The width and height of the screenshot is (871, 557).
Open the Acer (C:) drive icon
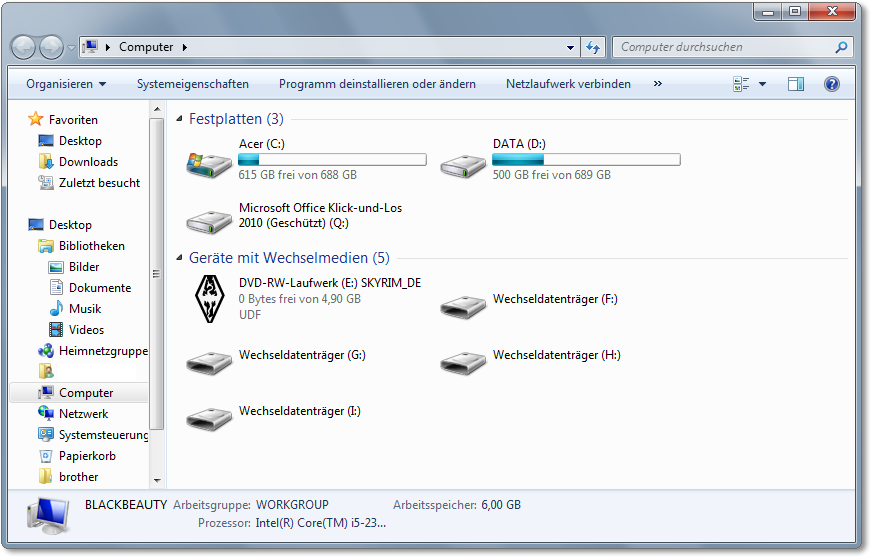[x=209, y=161]
